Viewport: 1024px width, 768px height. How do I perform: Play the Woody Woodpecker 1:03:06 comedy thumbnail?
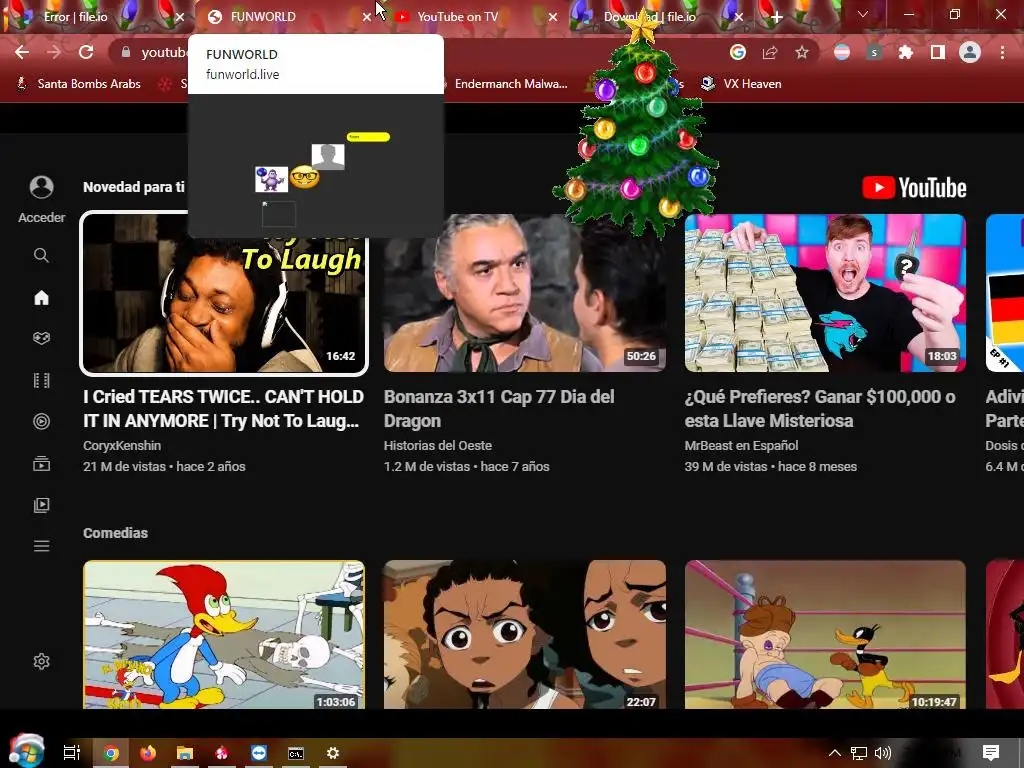pos(224,634)
